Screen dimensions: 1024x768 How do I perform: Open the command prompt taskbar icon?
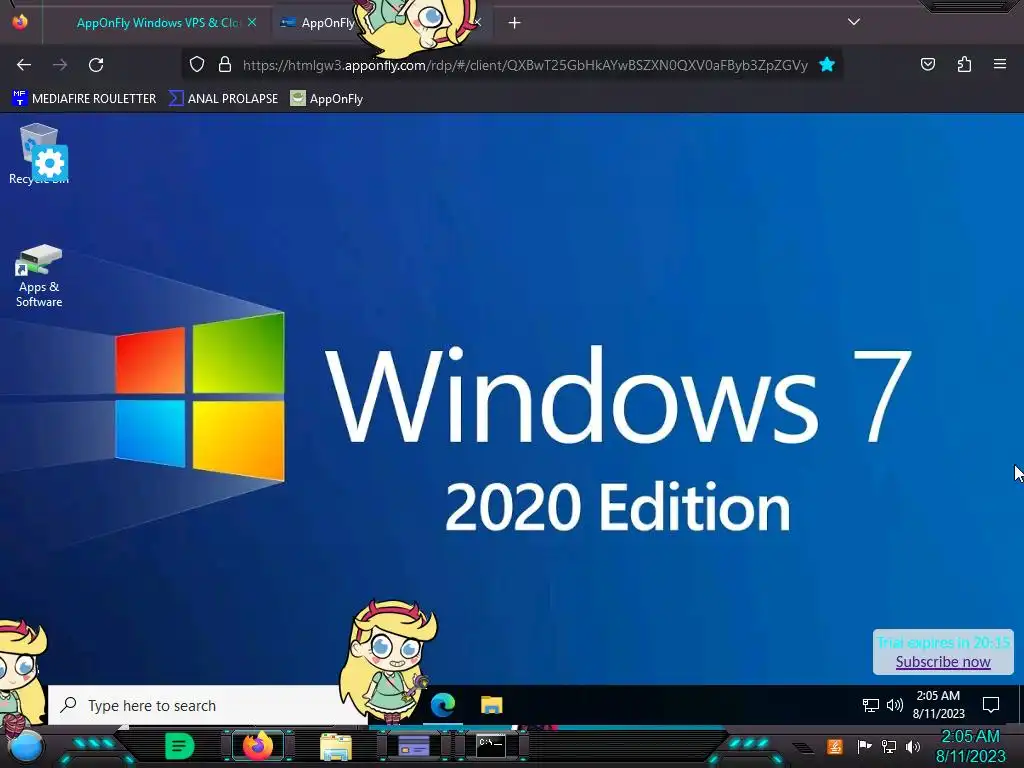(x=491, y=745)
